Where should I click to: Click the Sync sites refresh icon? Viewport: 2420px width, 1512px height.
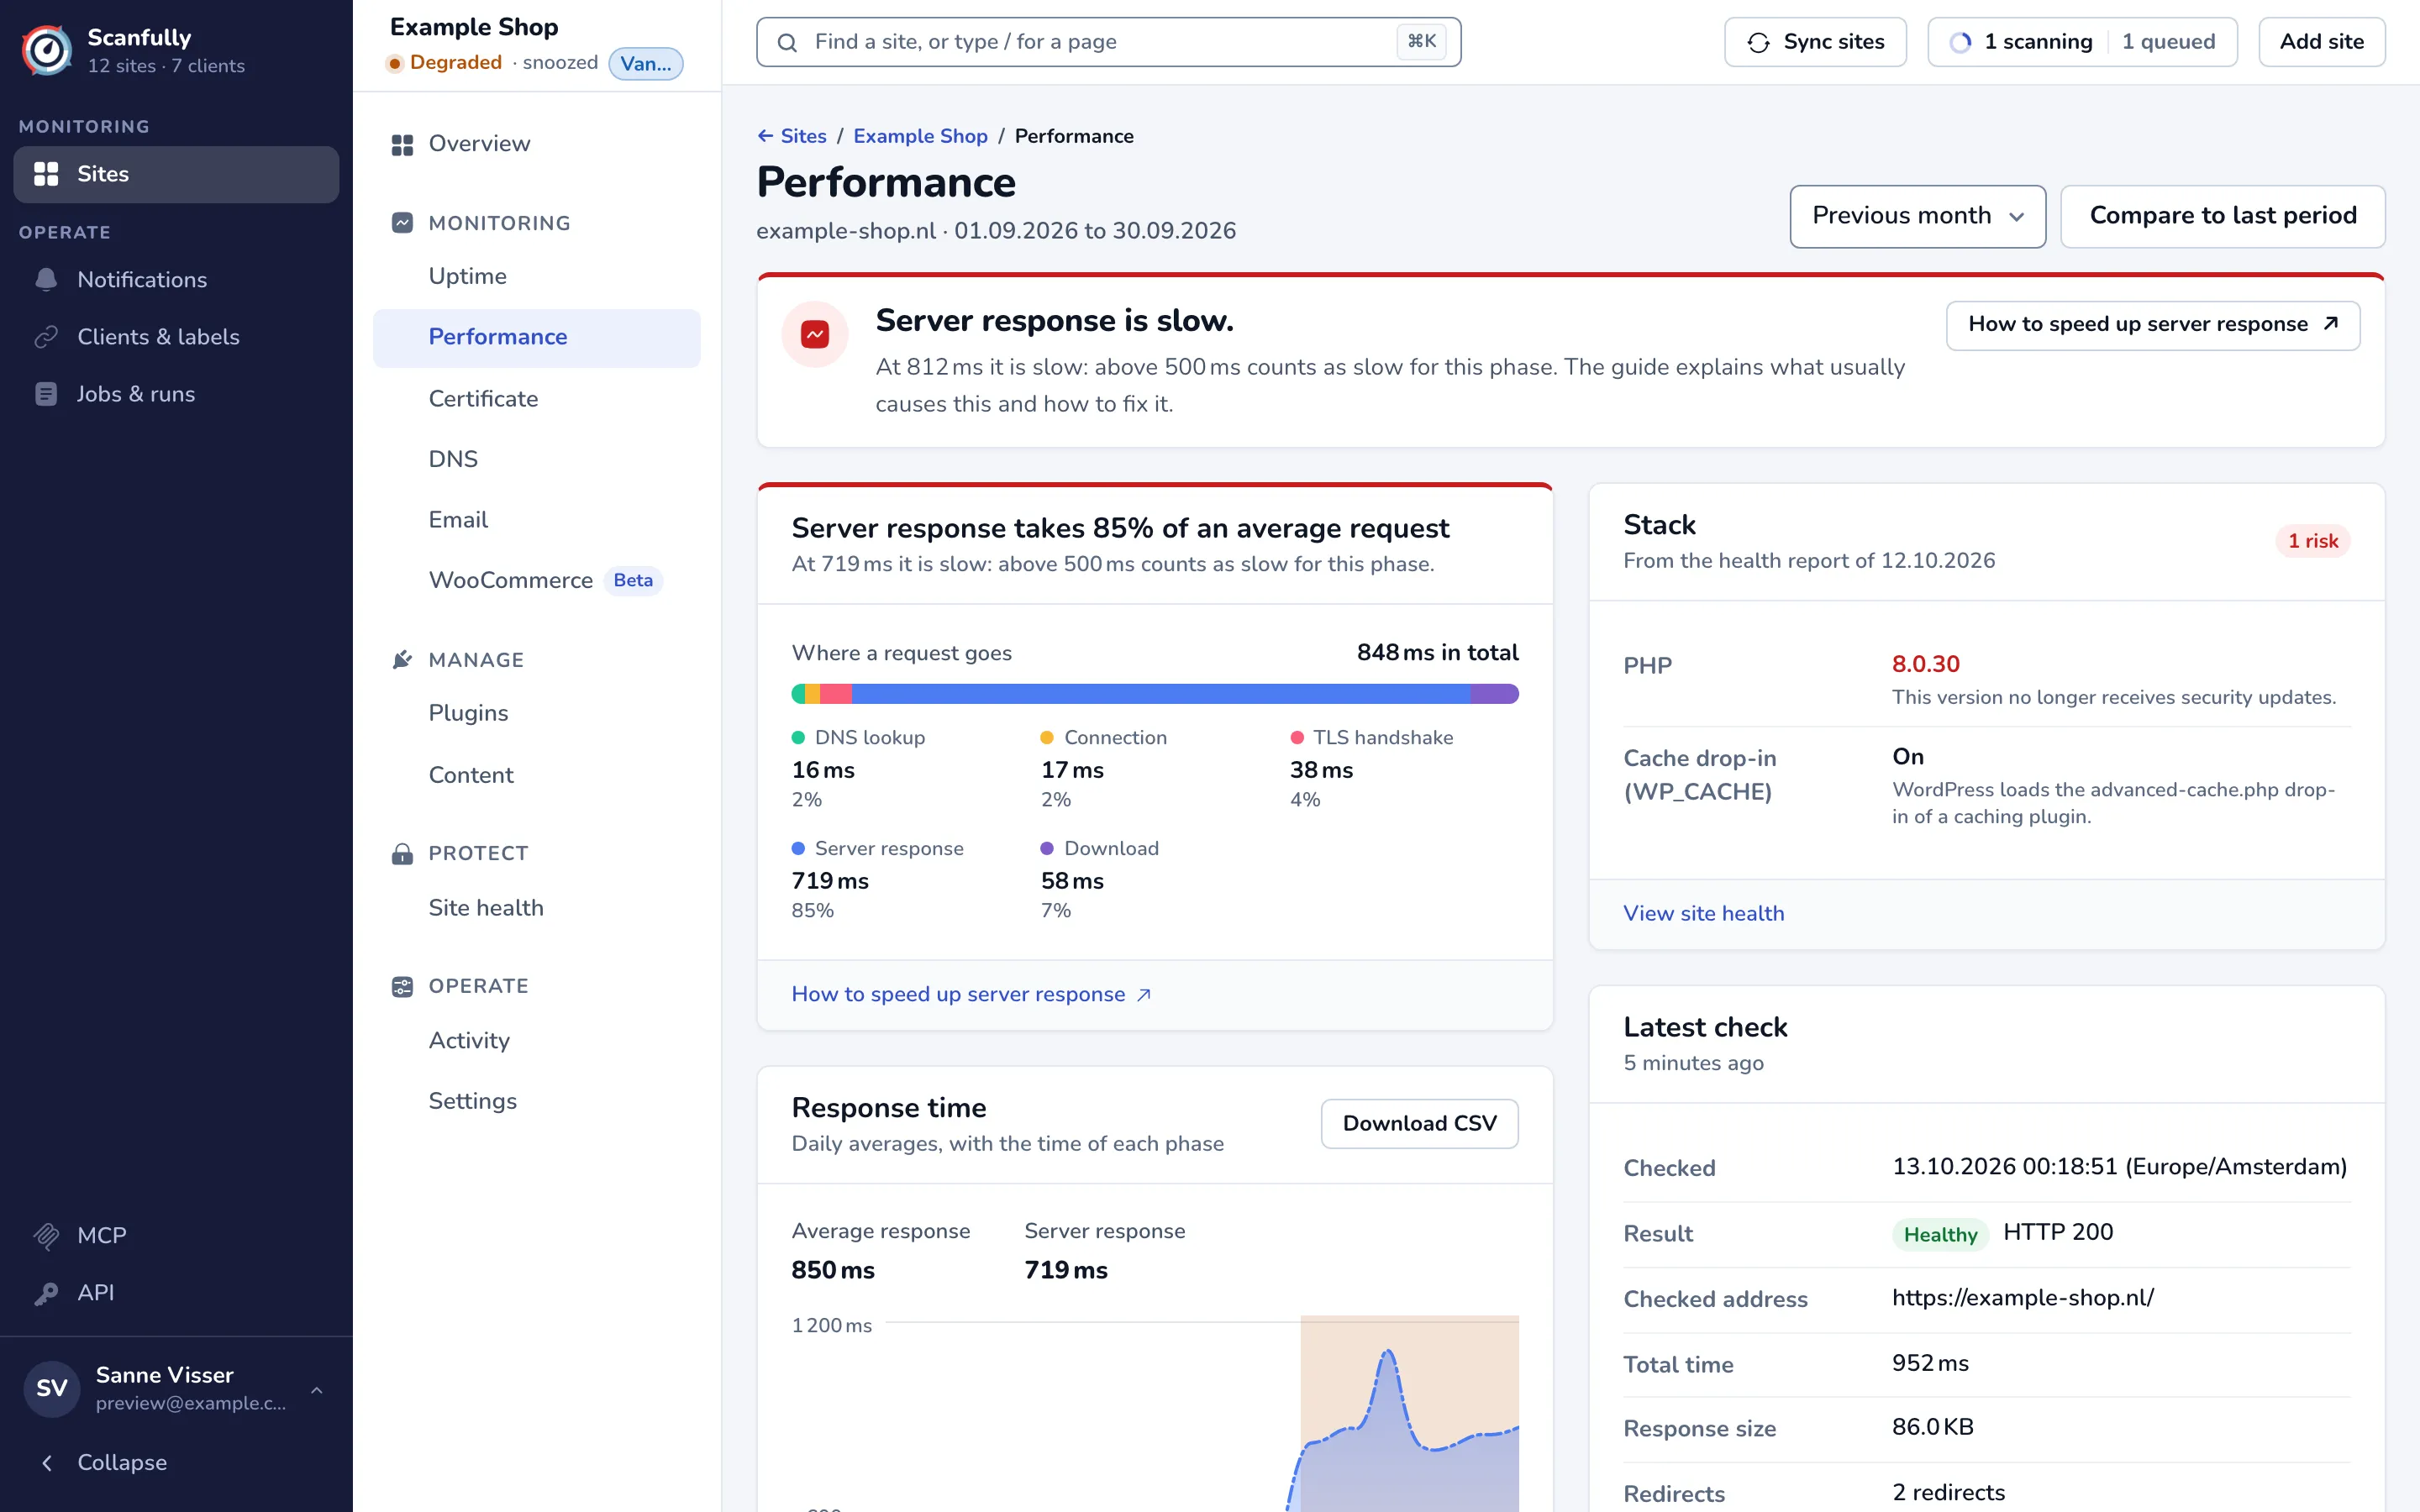[1758, 42]
